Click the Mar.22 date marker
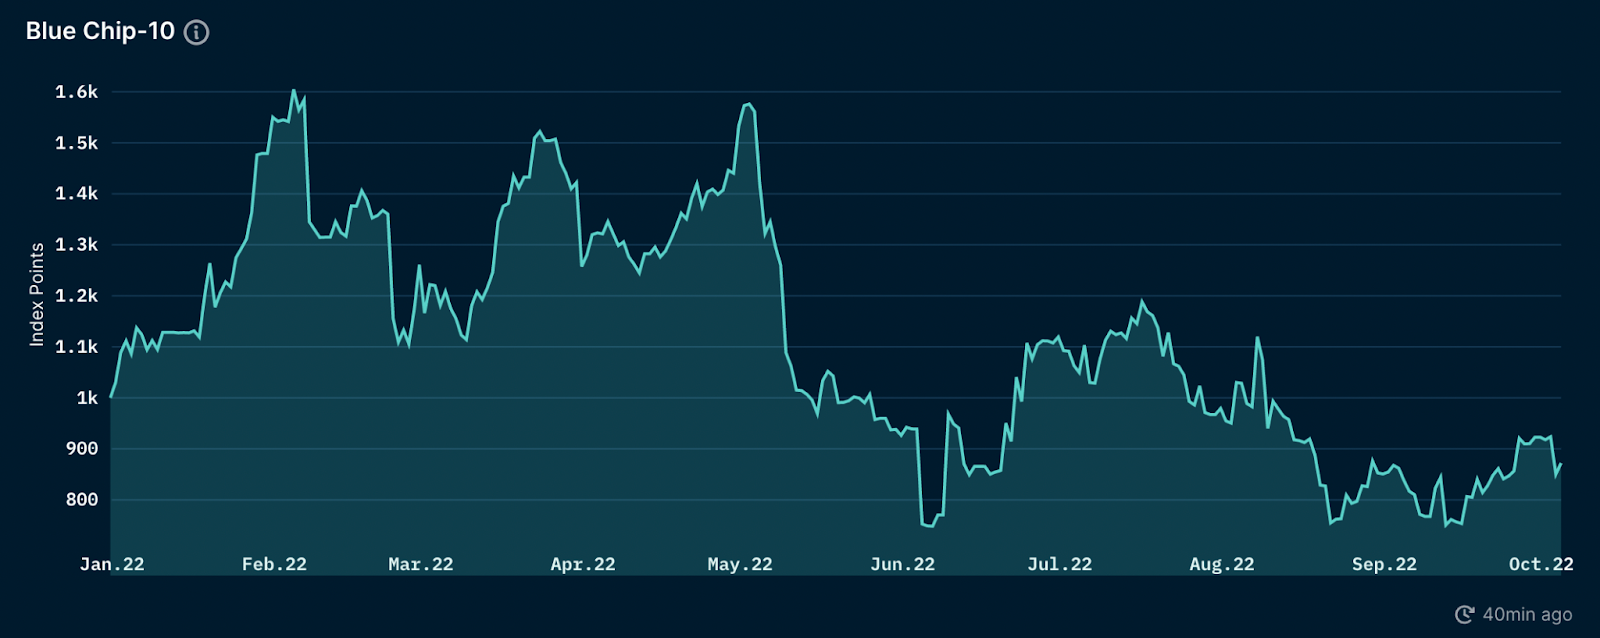1600x638 pixels. [x=421, y=564]
